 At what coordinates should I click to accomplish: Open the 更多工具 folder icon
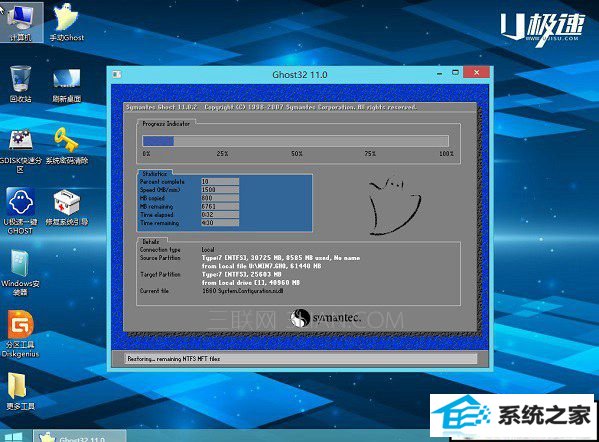[20, 391]
